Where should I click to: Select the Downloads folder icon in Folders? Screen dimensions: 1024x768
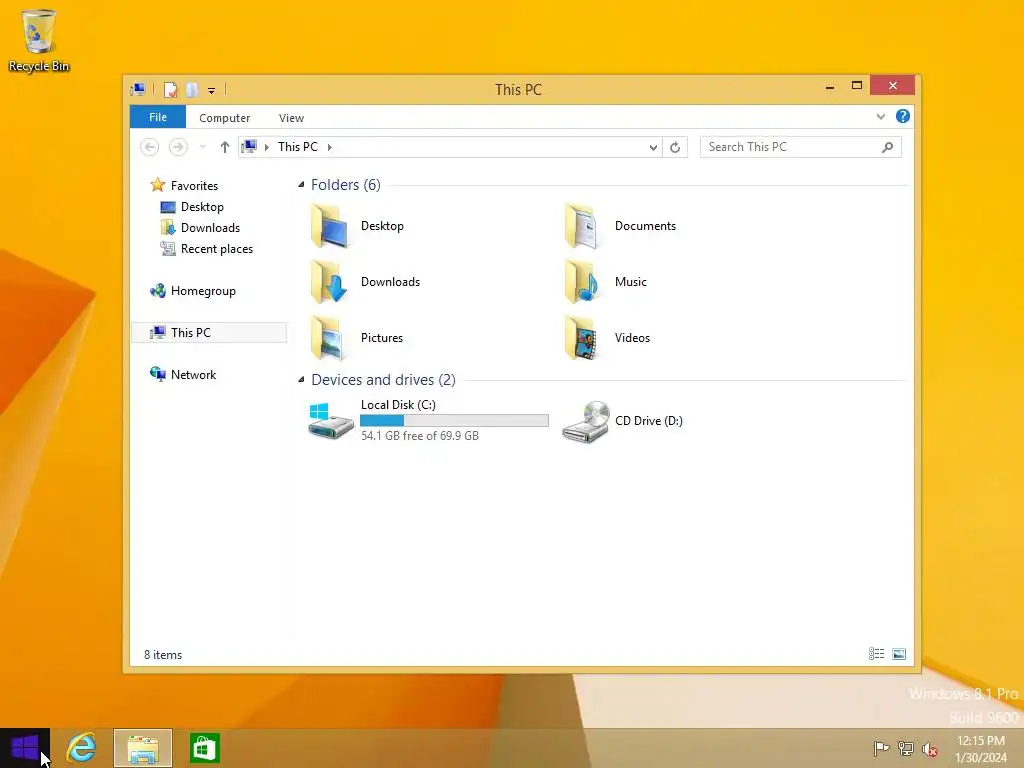tap(329, 281)
